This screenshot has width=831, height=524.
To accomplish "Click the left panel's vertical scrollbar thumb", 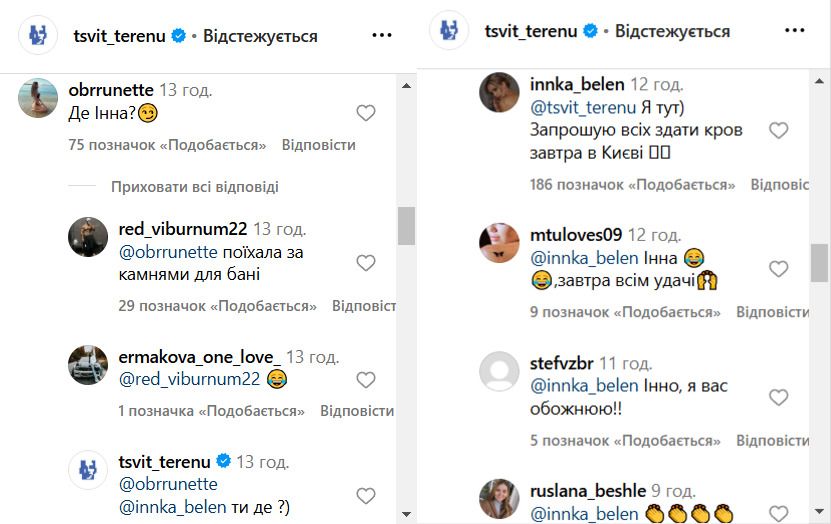I will [406, 226].
